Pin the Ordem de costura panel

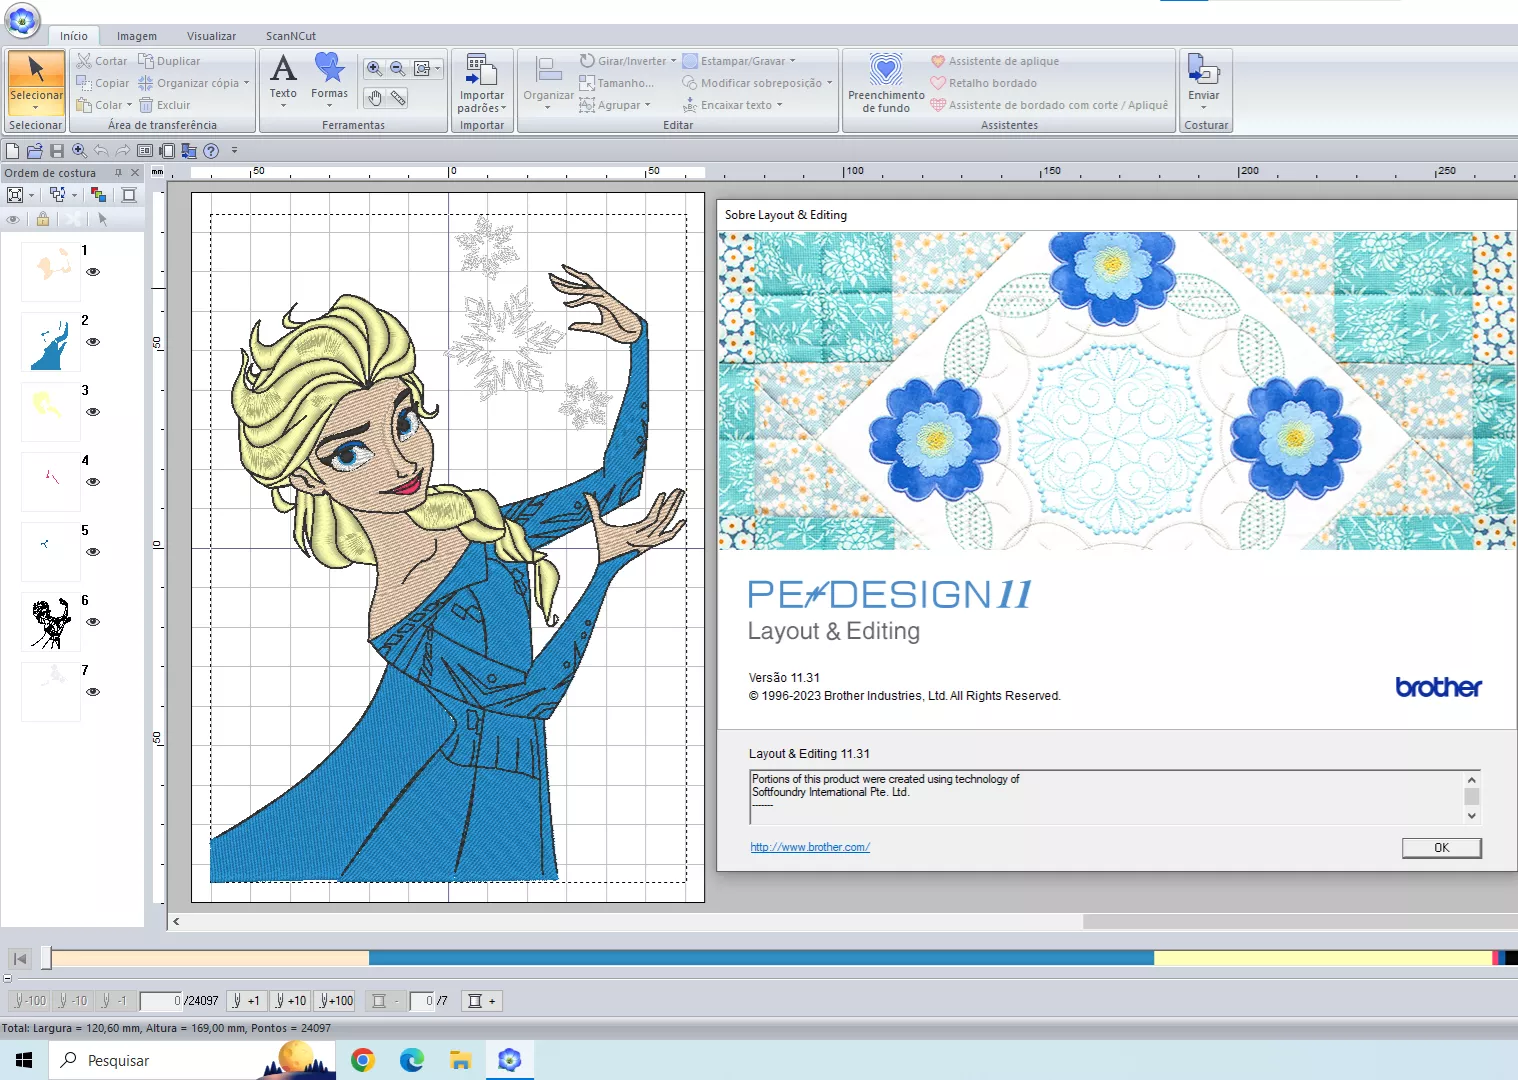pyautogui.click(x=118, y=173)
